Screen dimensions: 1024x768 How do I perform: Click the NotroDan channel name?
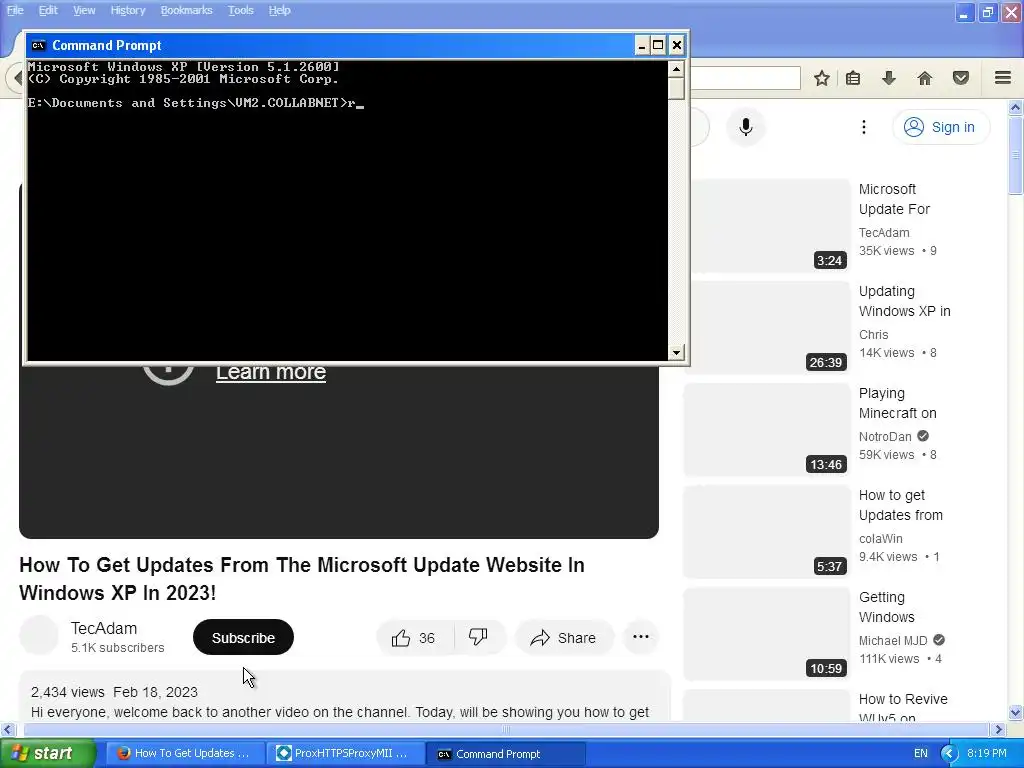(885, 437)
